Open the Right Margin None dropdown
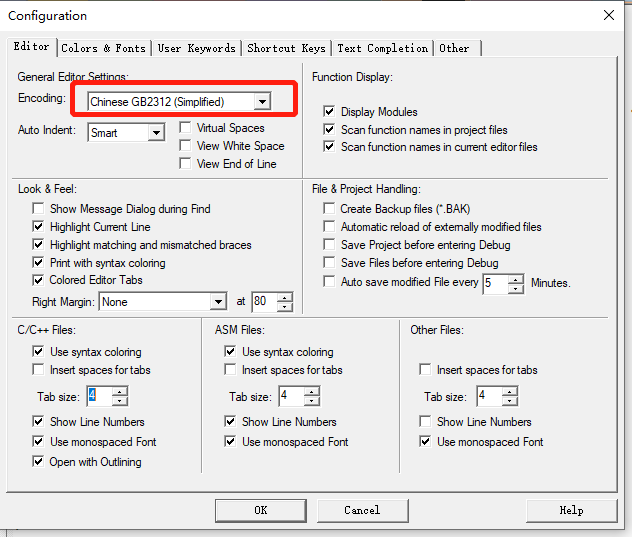Screen dimensions: 632x537 218,302
